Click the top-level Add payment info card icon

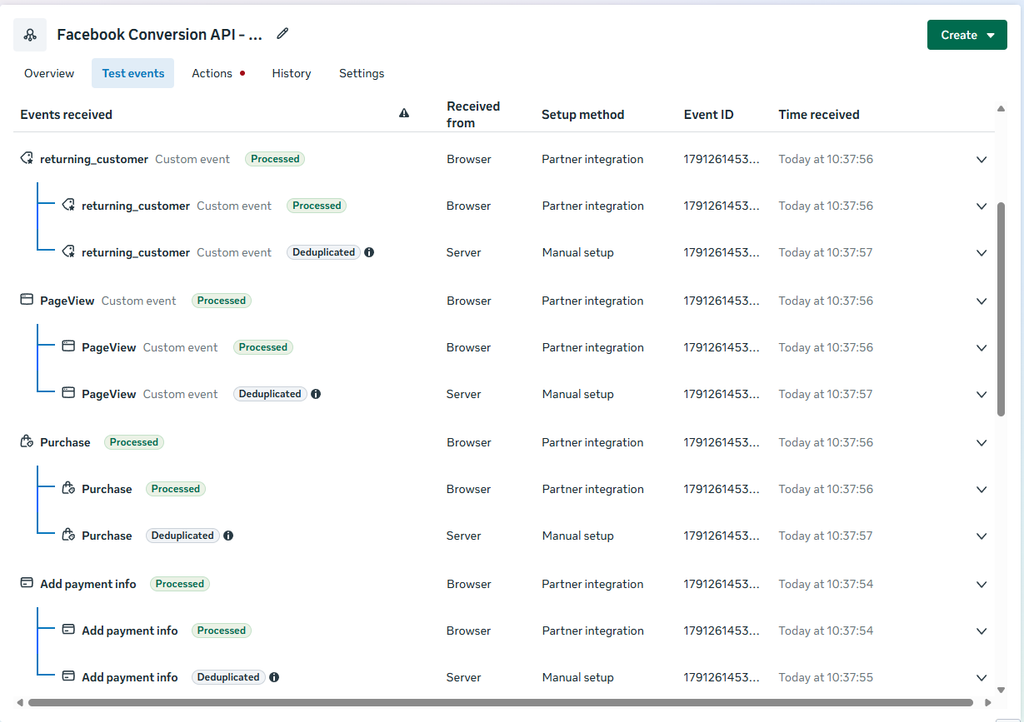tap(27, 582)
